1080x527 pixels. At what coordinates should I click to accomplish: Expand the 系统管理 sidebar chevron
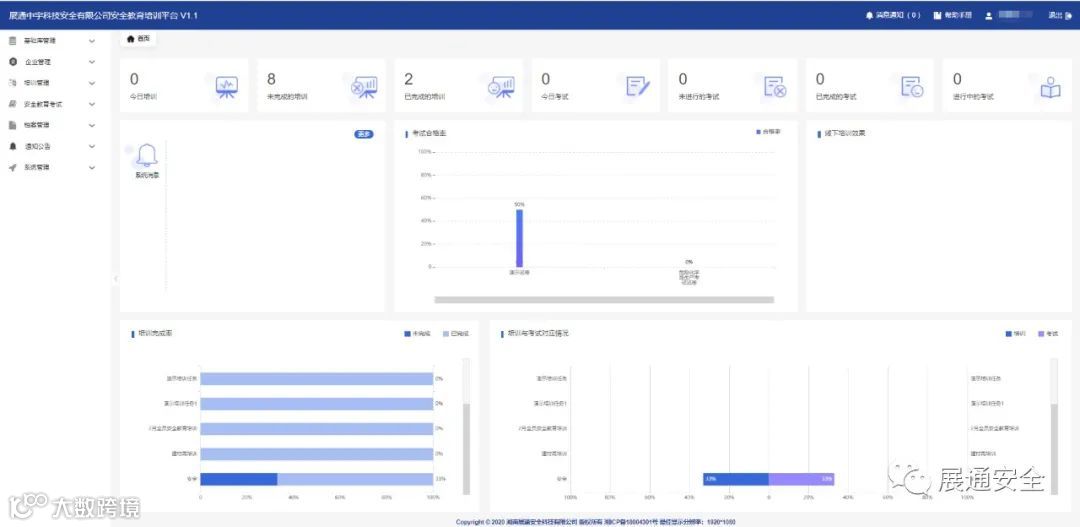pyautogui.click(x=92, y=167)
